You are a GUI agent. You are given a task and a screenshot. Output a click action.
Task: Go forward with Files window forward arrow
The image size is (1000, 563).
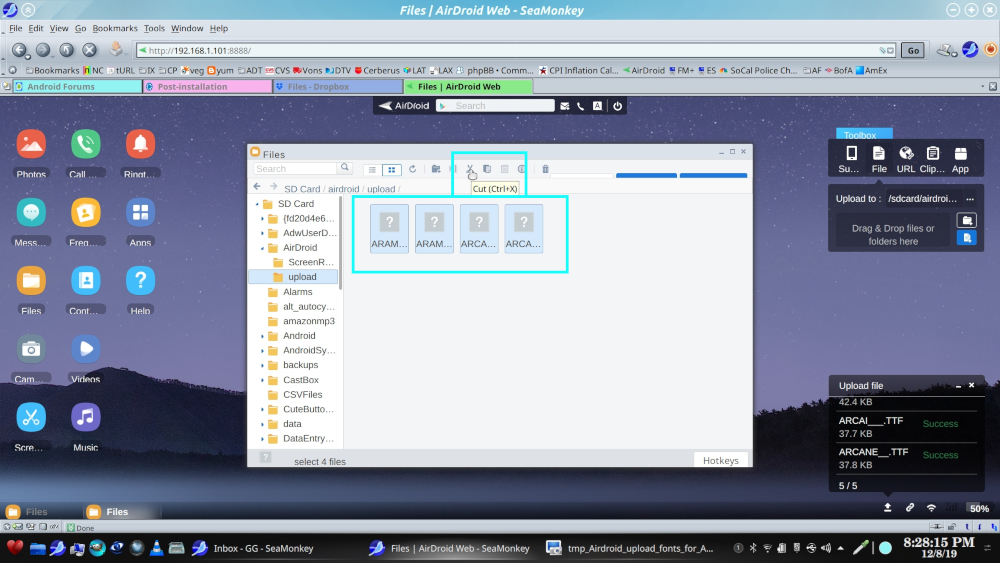tap(274, 187)
